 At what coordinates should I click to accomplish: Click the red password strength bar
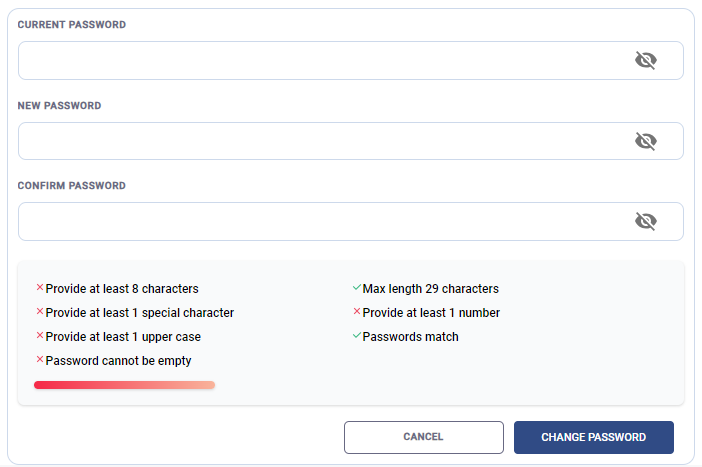124,384
